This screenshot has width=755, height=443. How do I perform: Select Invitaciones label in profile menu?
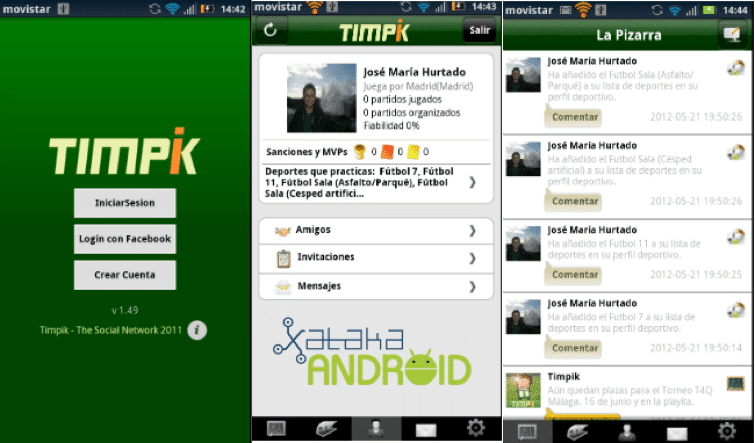[326, 257]
